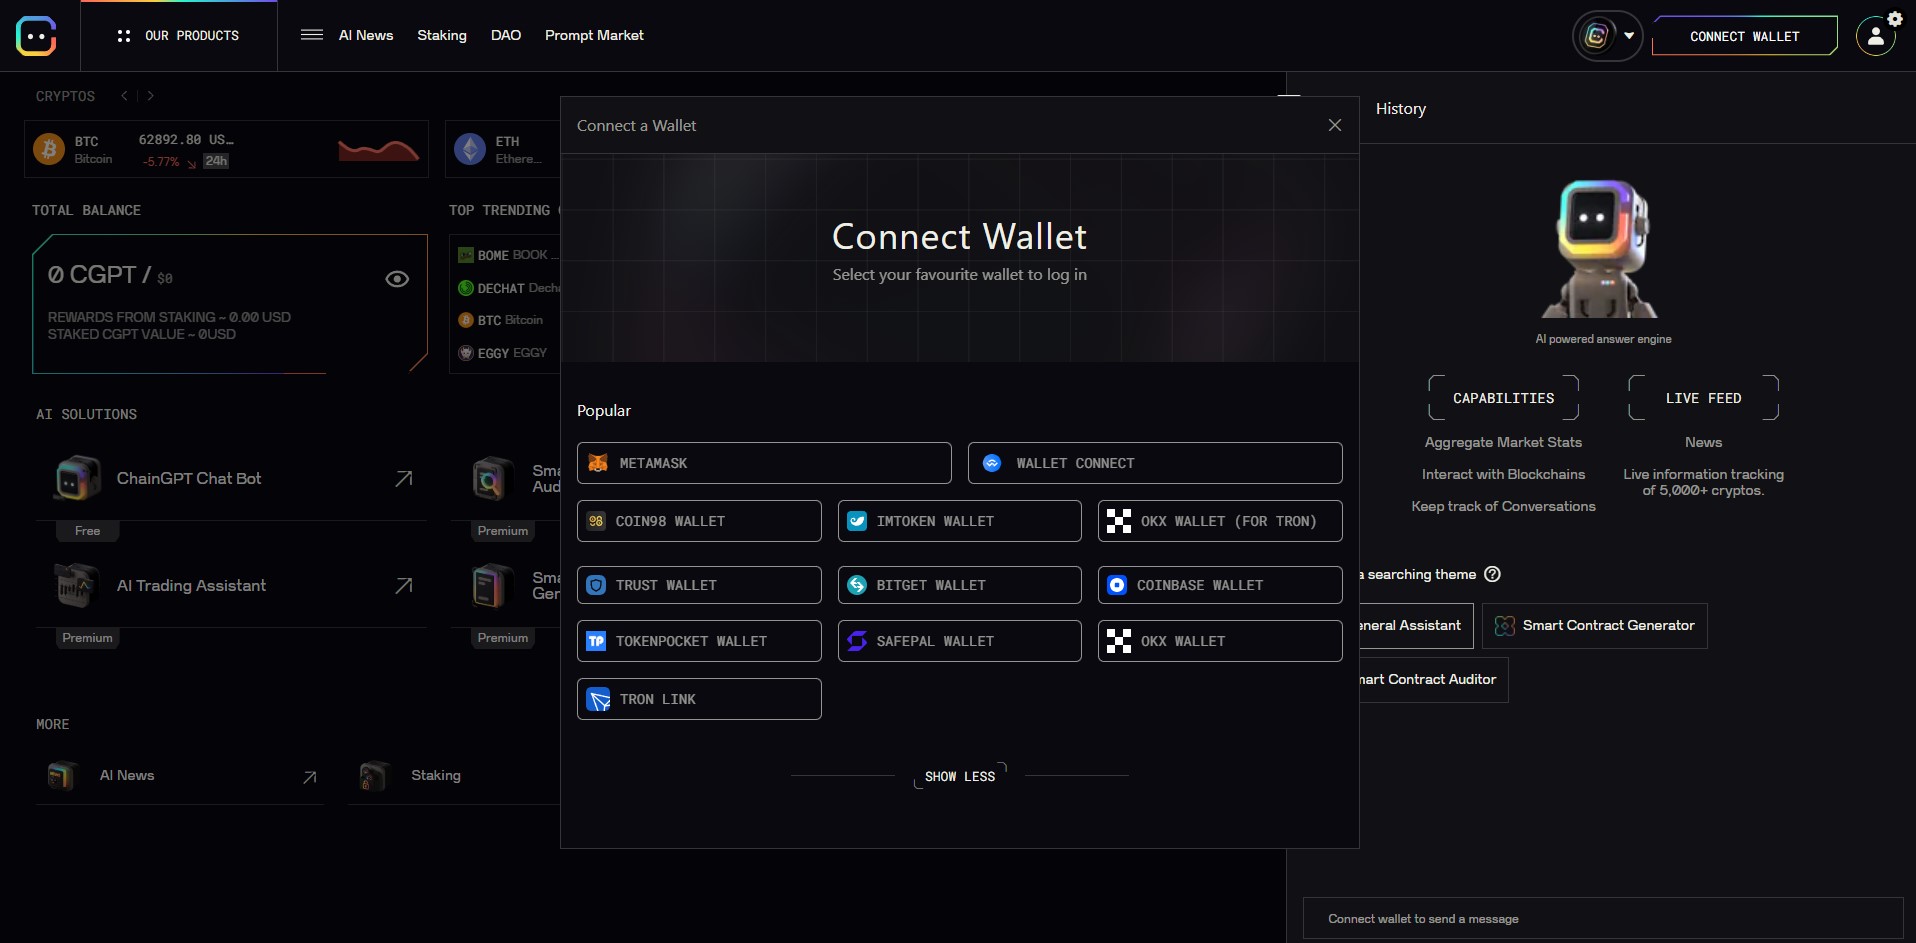
Task: Select the Smart Contract Auditor theme
Action: pyautogui.click(x=1433, y=680)
